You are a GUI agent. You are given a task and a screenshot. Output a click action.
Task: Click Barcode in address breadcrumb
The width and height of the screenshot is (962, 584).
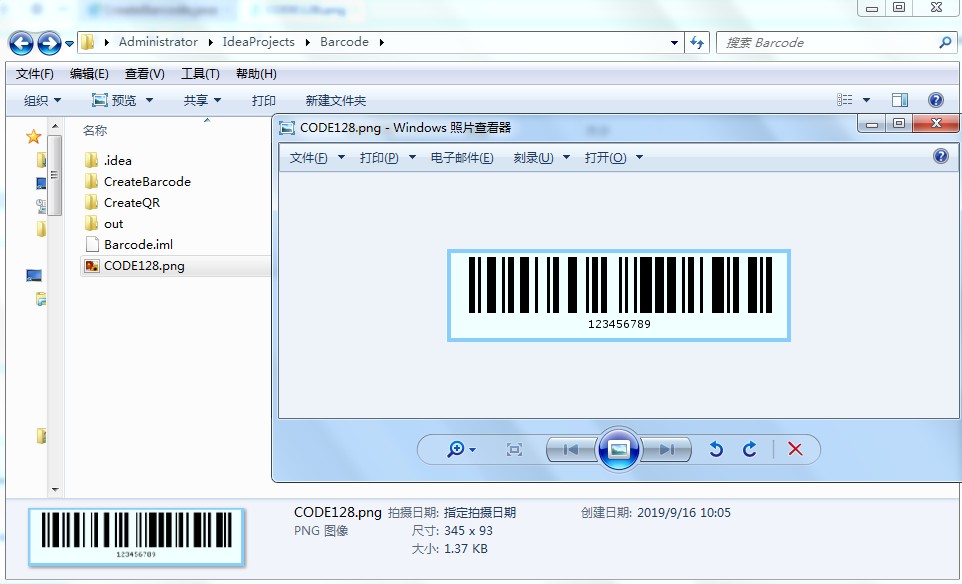click(344, 42)
